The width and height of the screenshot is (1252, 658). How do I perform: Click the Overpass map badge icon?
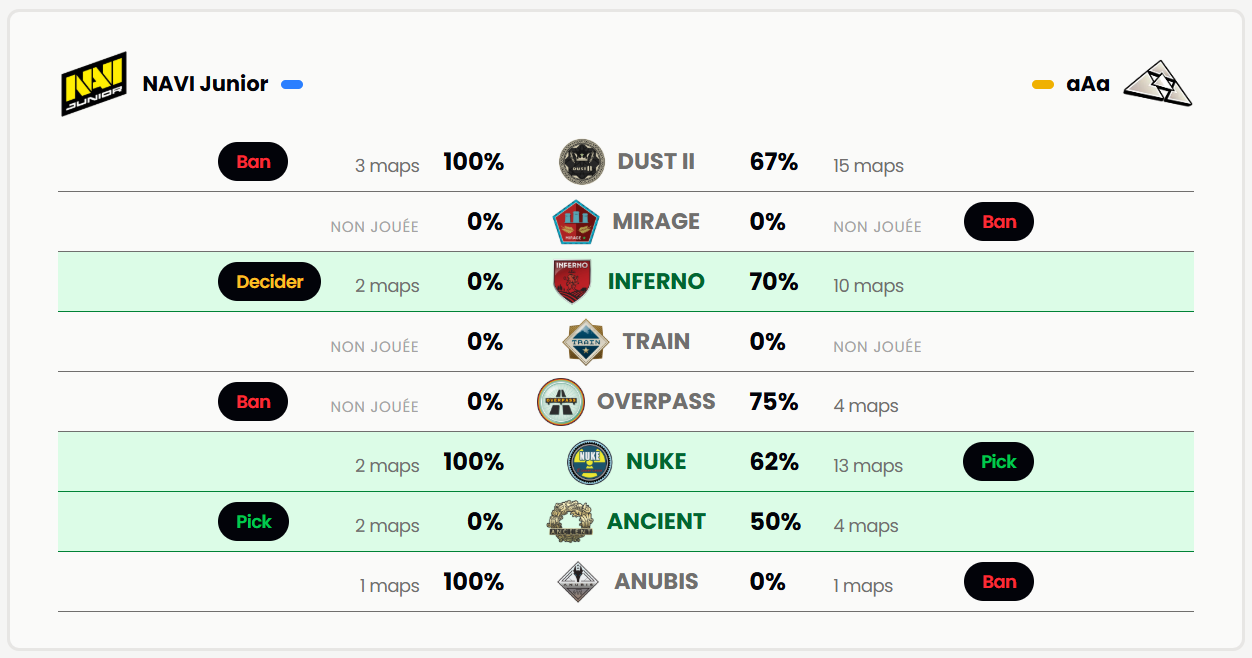click(561, 402)
